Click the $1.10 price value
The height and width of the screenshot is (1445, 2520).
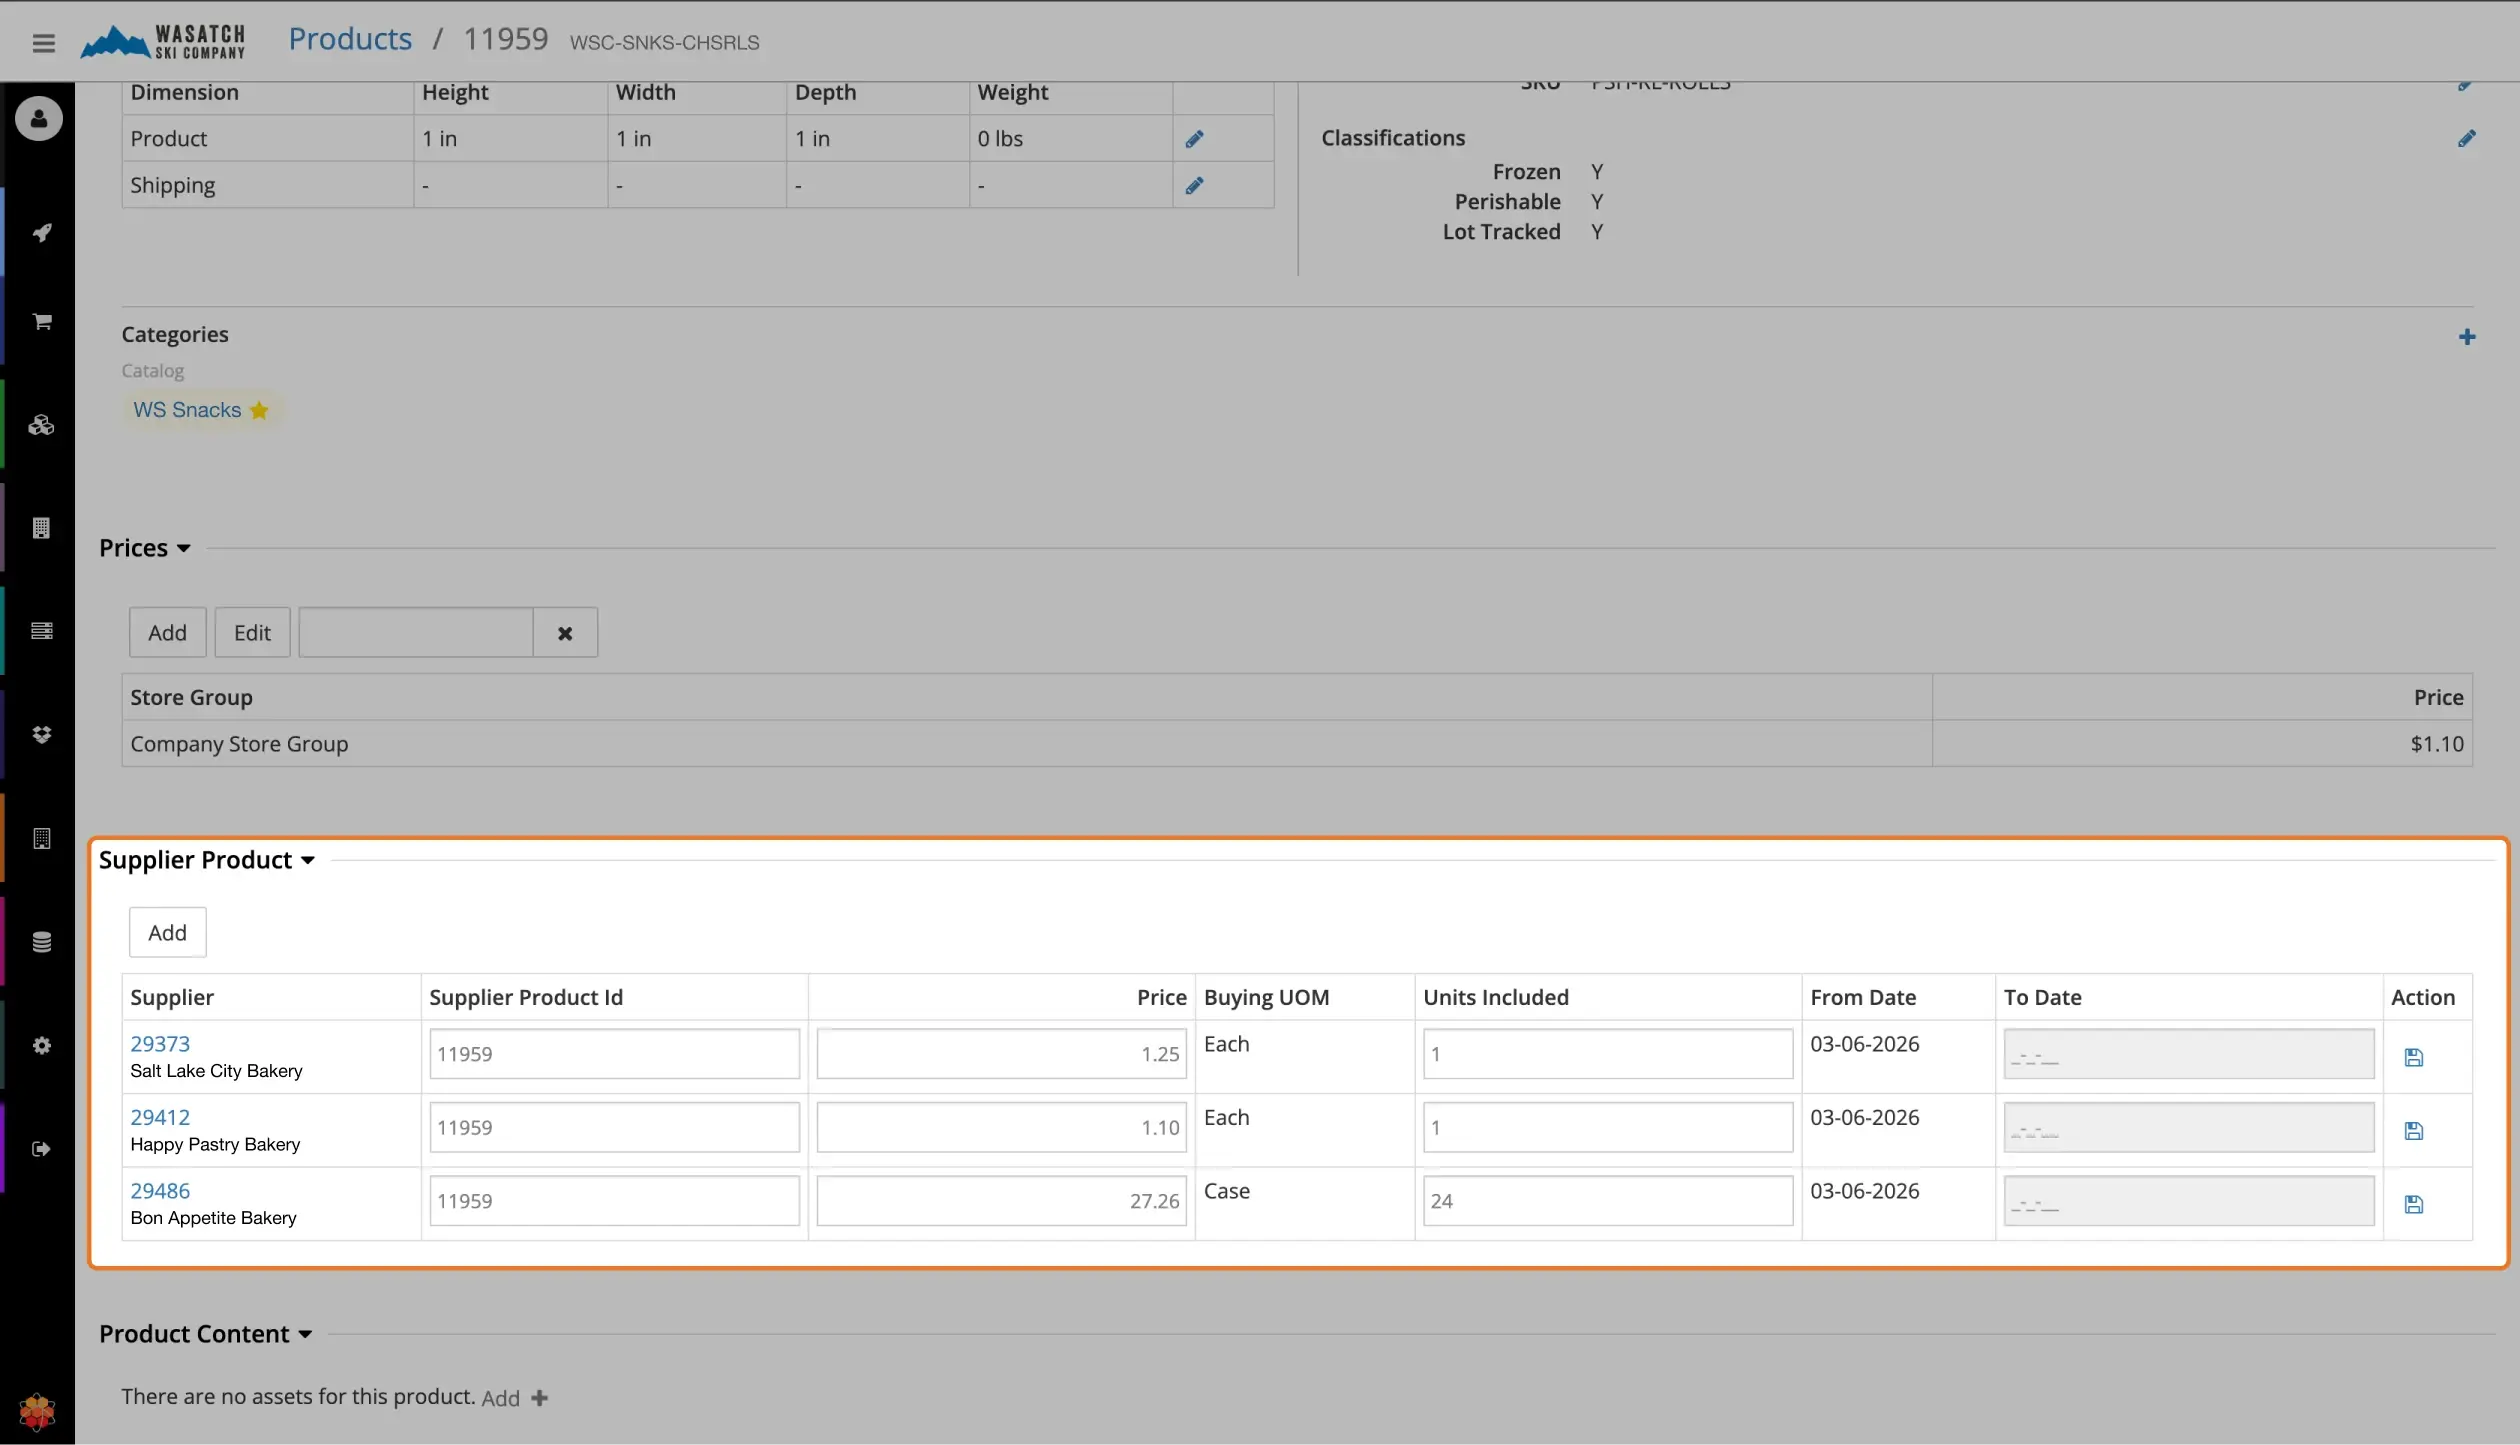click(x=2437, y=744)
